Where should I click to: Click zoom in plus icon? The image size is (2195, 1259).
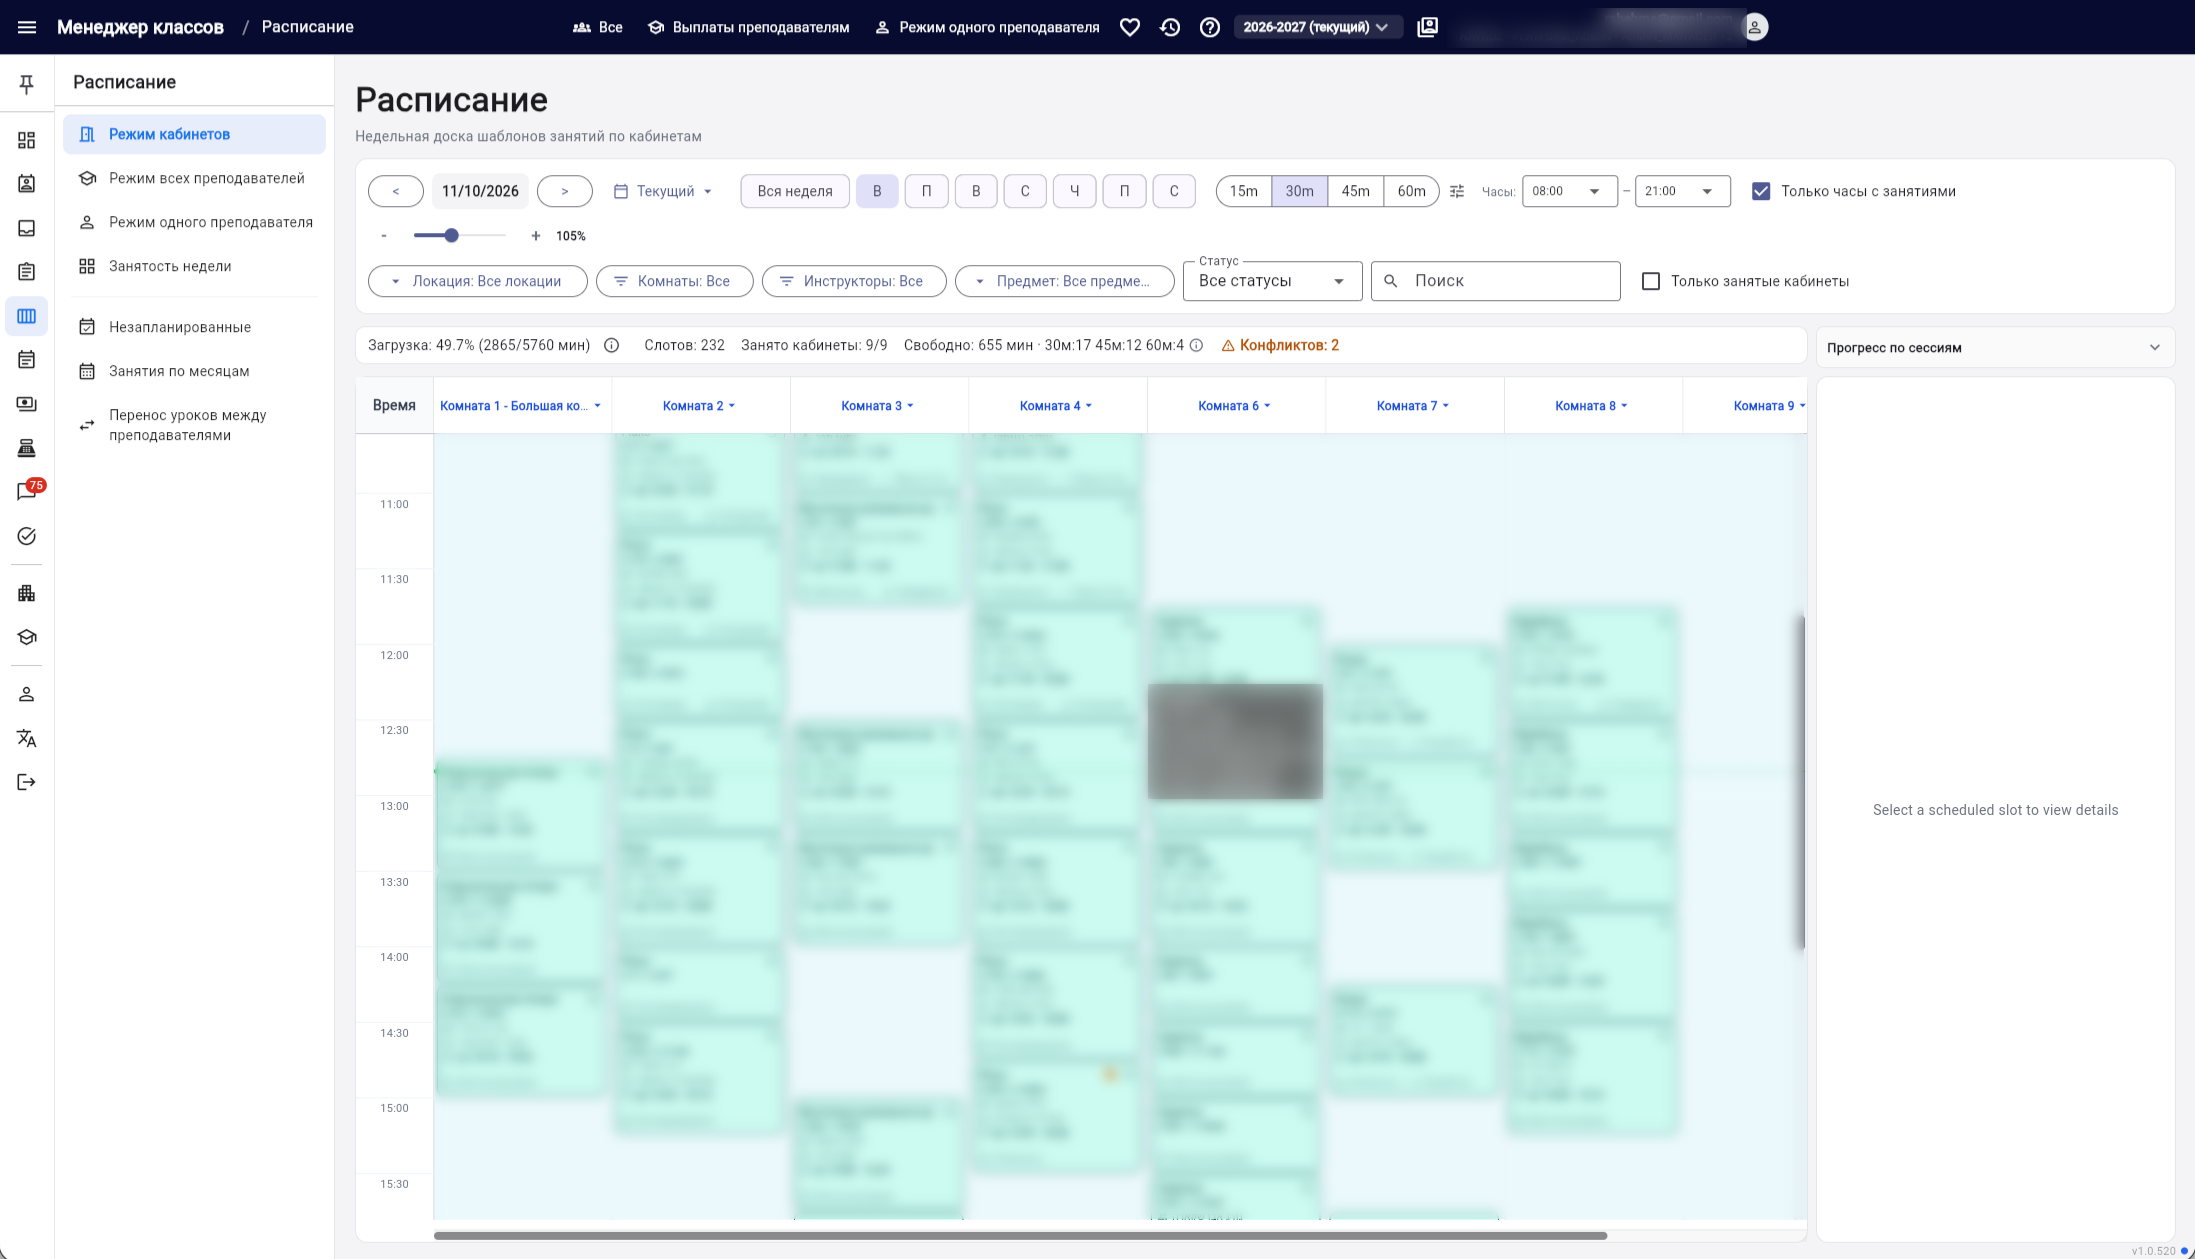pos(536,236)
